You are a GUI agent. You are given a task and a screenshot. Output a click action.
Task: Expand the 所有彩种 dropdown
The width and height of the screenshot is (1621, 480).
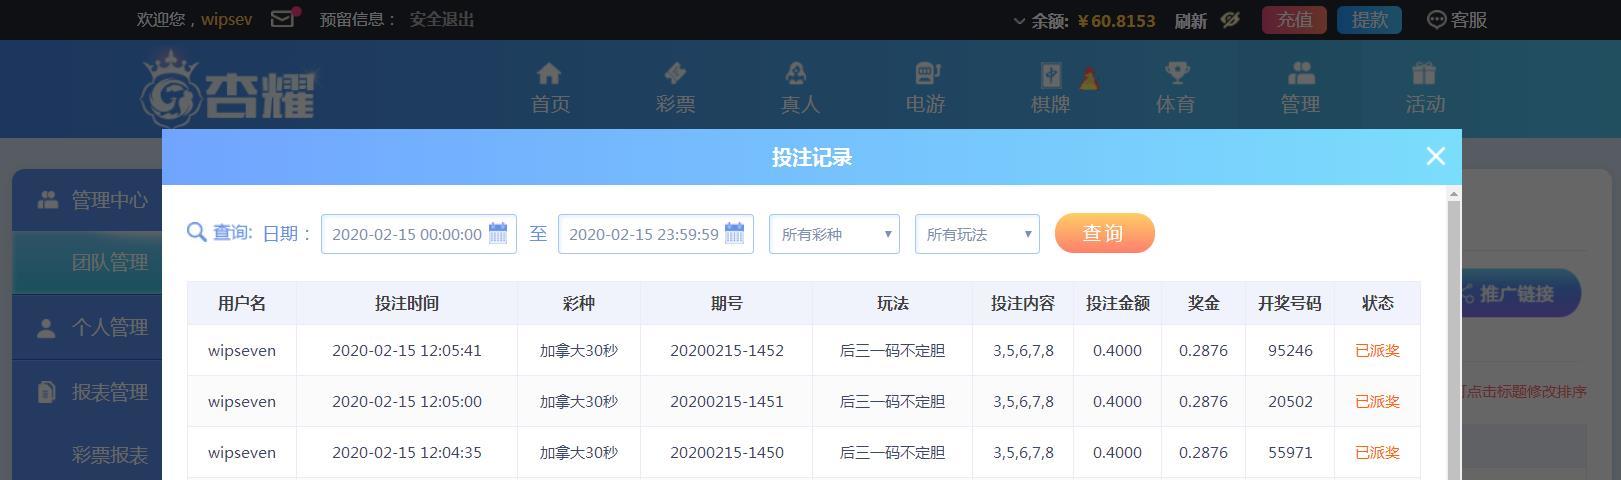(x=834, y=234)
